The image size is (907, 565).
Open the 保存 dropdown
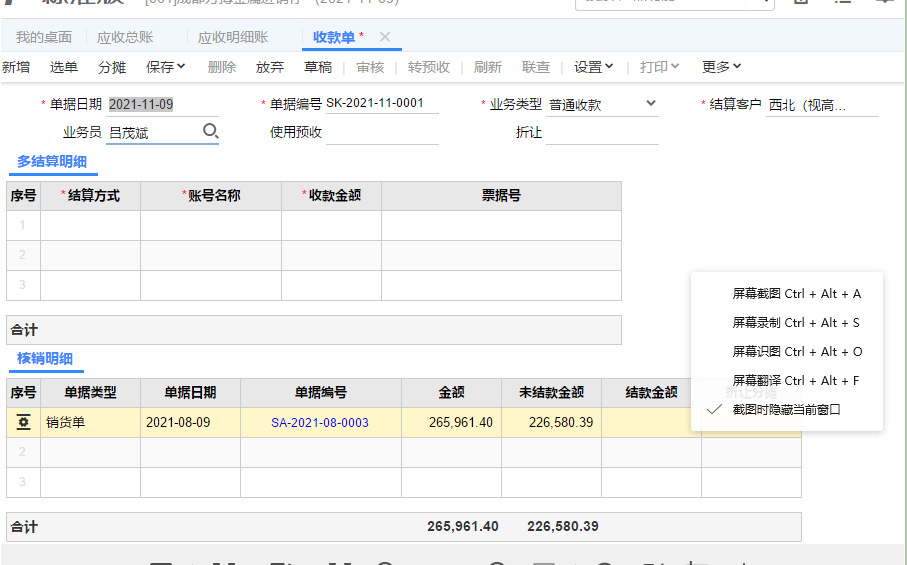point(165,67)
